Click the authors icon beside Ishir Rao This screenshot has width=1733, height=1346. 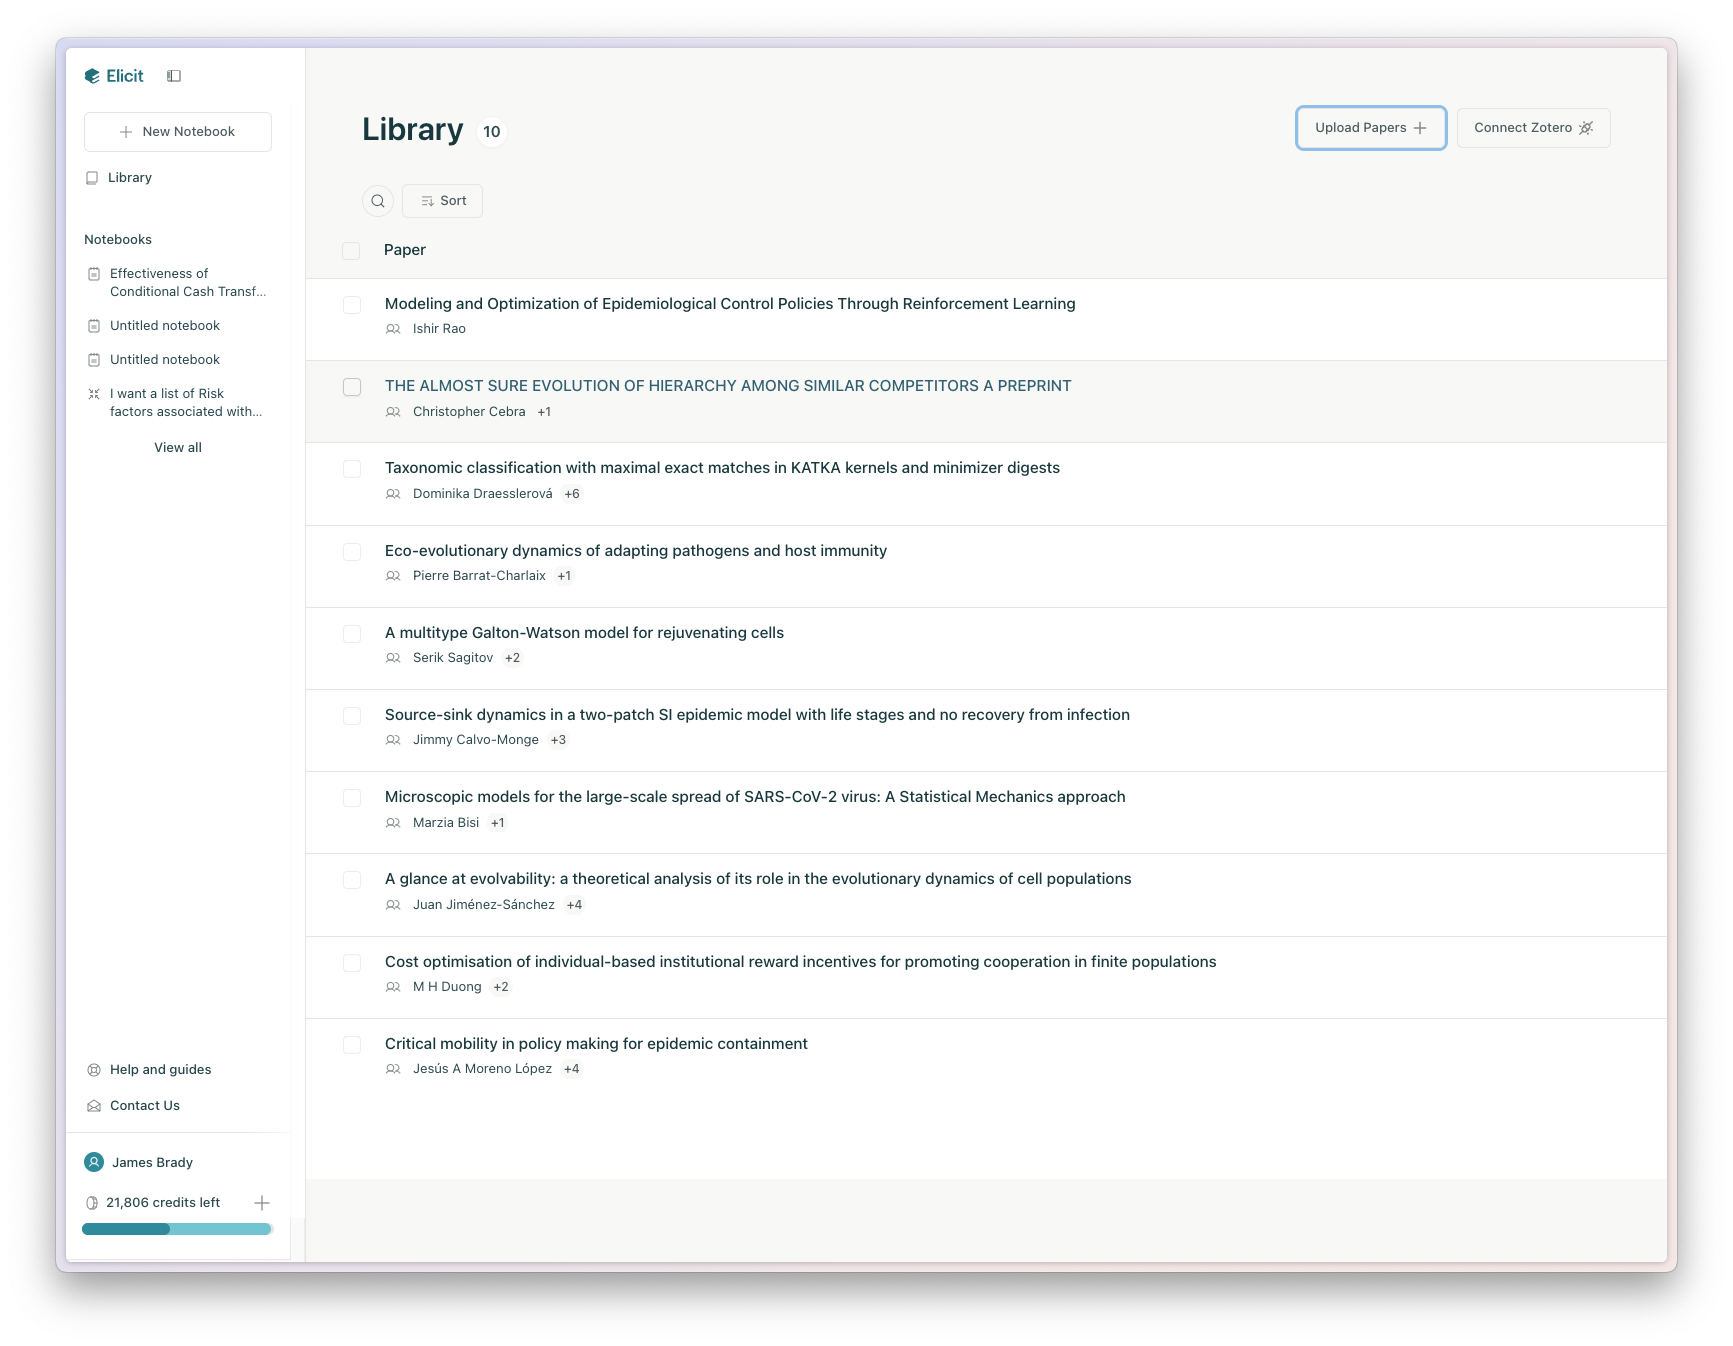[x=393, y=329]
